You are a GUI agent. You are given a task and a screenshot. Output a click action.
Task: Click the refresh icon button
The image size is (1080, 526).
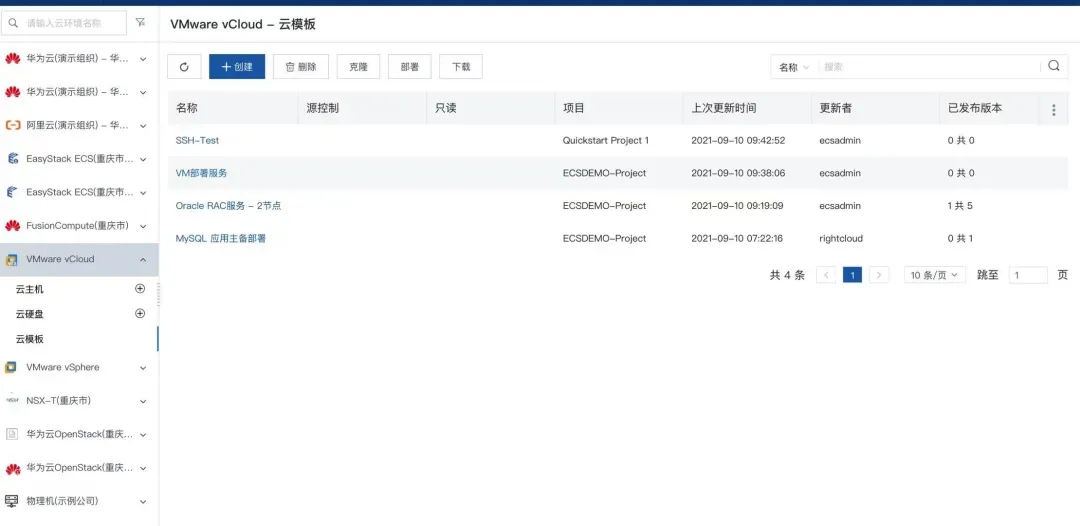click(x=184, y=67)
